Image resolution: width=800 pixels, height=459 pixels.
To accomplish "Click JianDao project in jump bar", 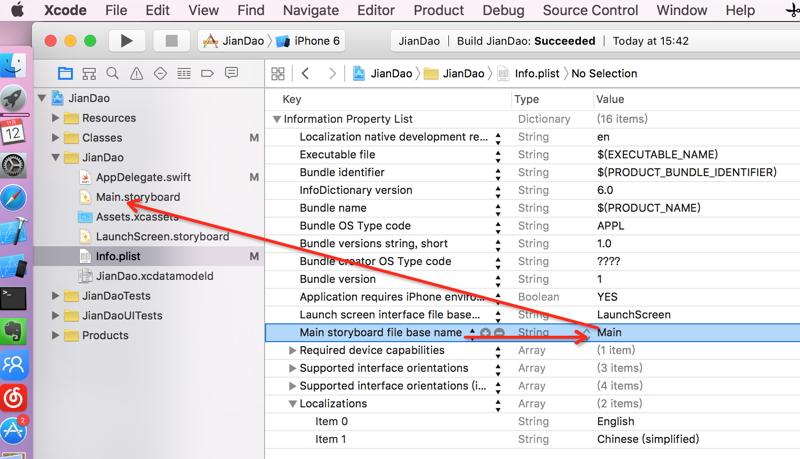I will 382,73.
